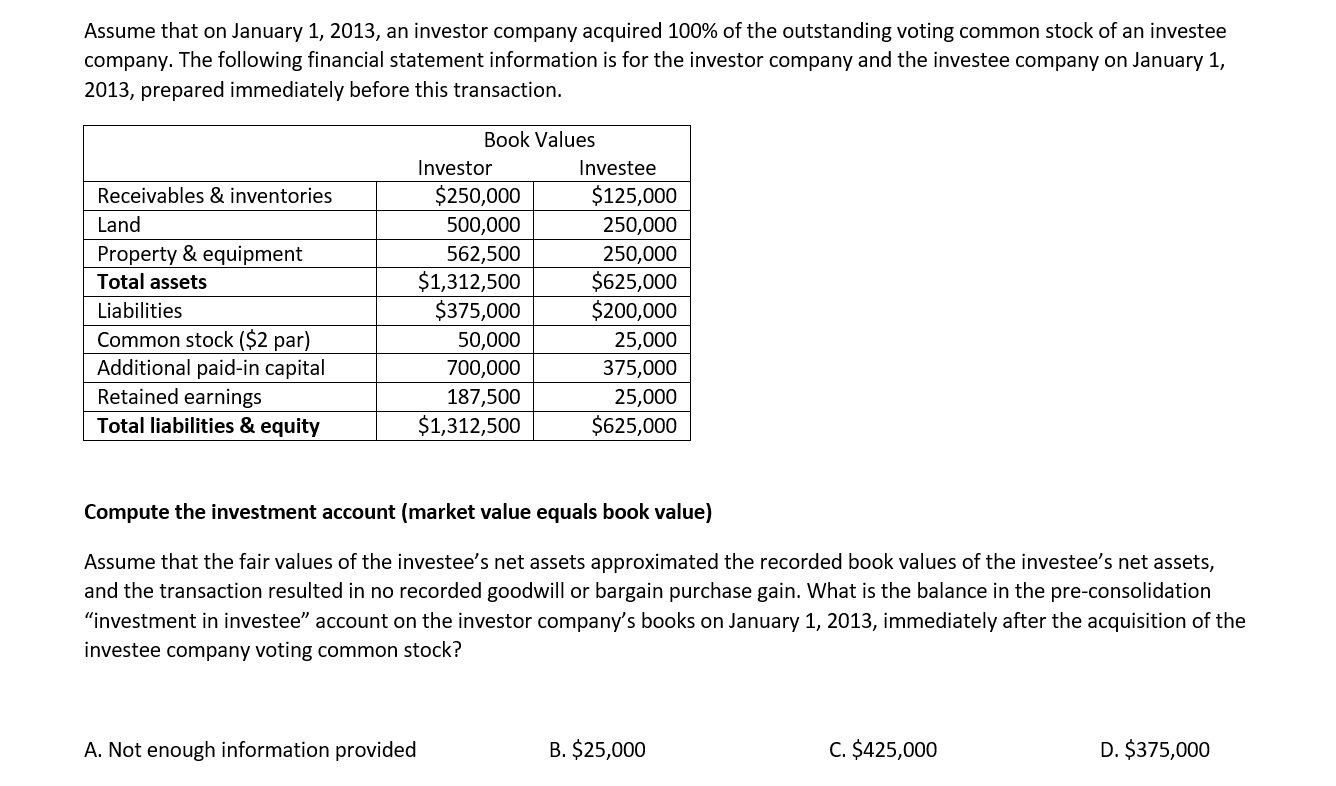Click the bold Compute the investment account heading

(x=398, y=512)
